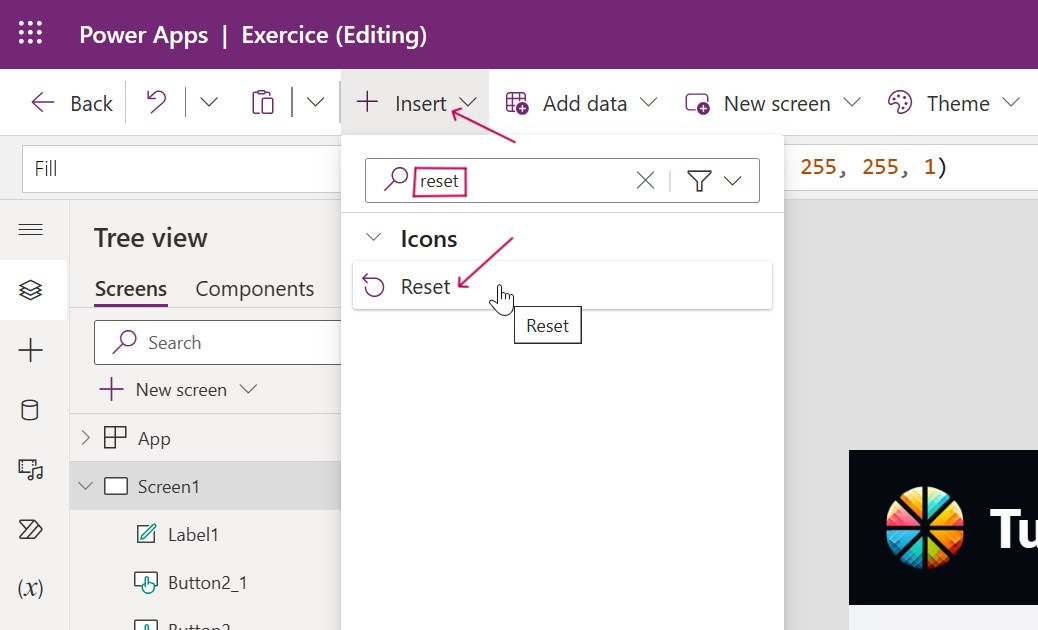Open the Fill property selector
1038x630 pixels.
pos(181,169)
